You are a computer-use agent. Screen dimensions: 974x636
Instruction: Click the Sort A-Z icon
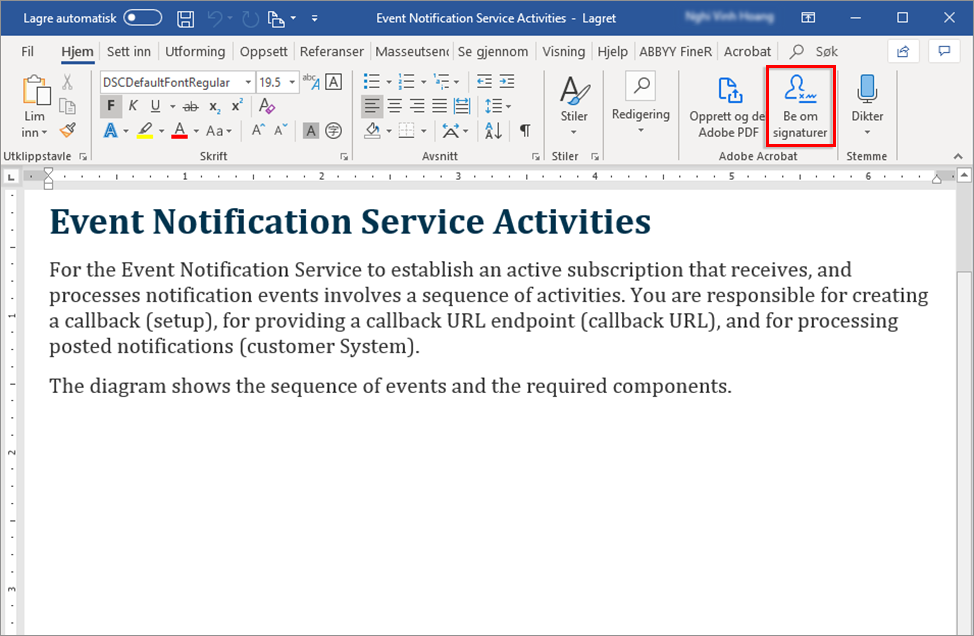[x=493, y=130]
